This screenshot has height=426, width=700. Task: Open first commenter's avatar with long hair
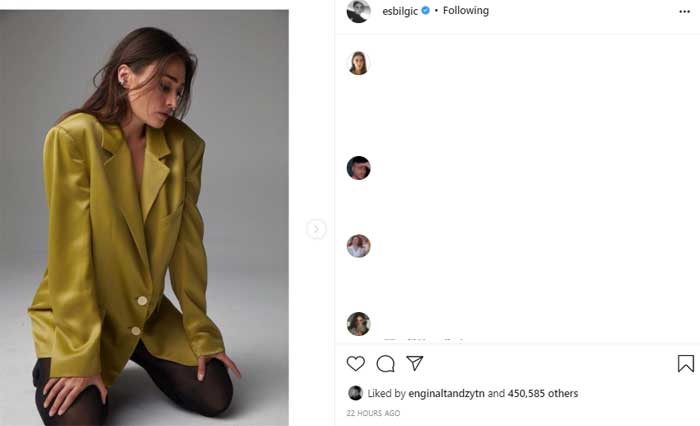tap(358, 63)
